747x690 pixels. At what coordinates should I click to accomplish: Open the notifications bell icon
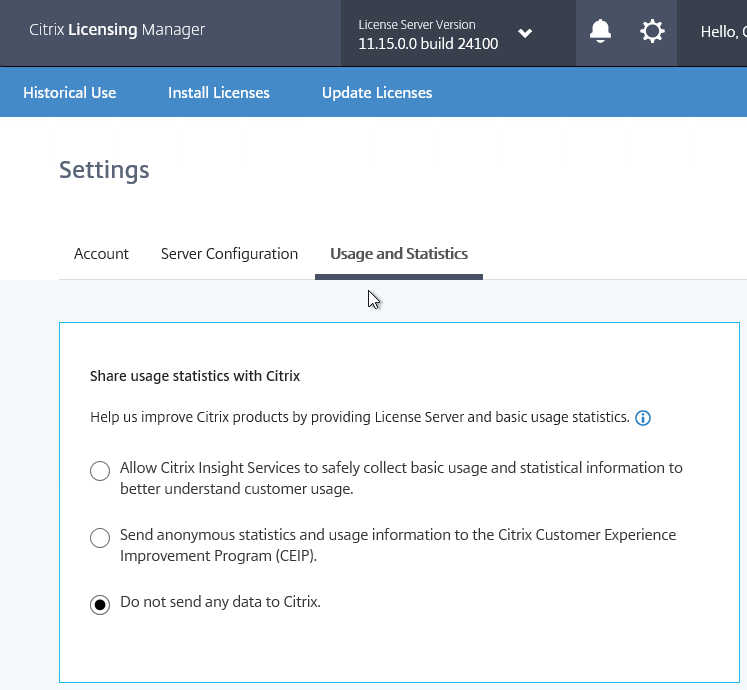coord(600,31)
